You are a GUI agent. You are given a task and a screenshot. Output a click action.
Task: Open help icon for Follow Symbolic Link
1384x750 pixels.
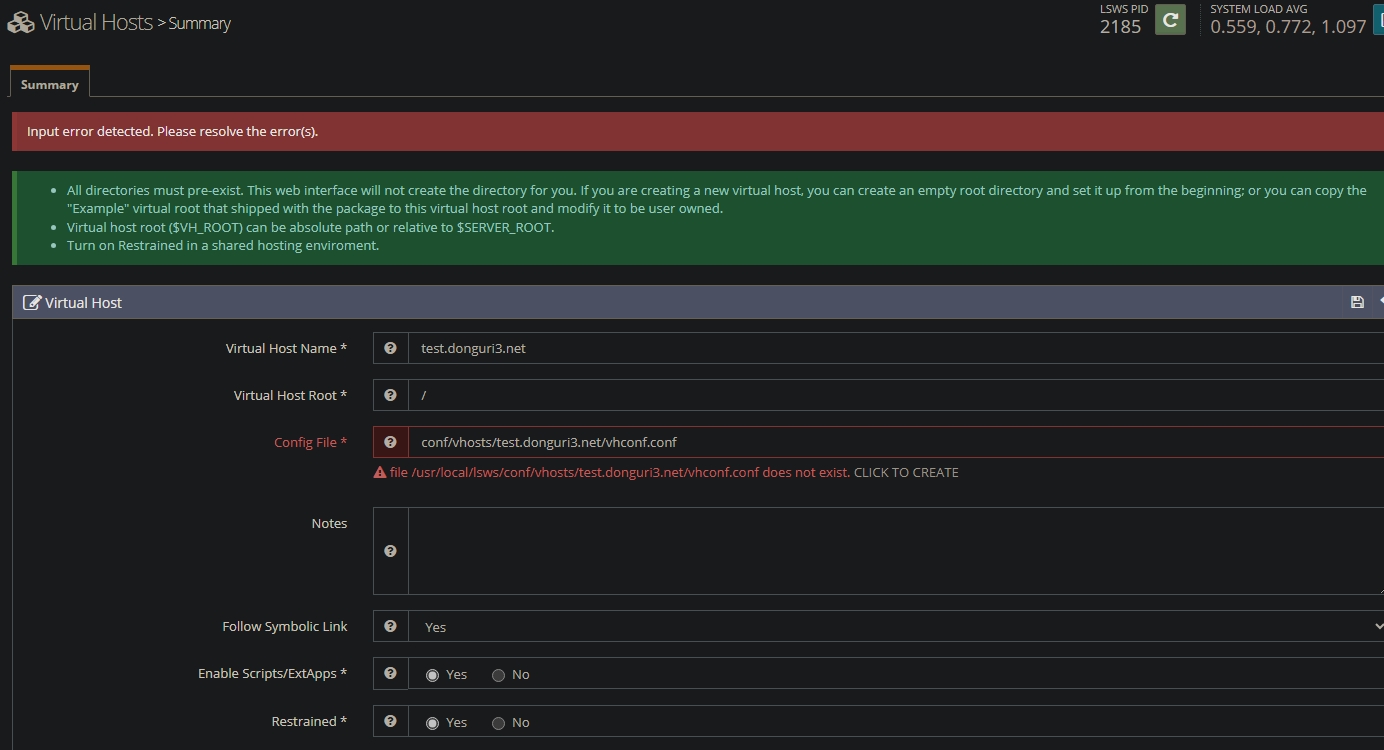click(390, 626)
